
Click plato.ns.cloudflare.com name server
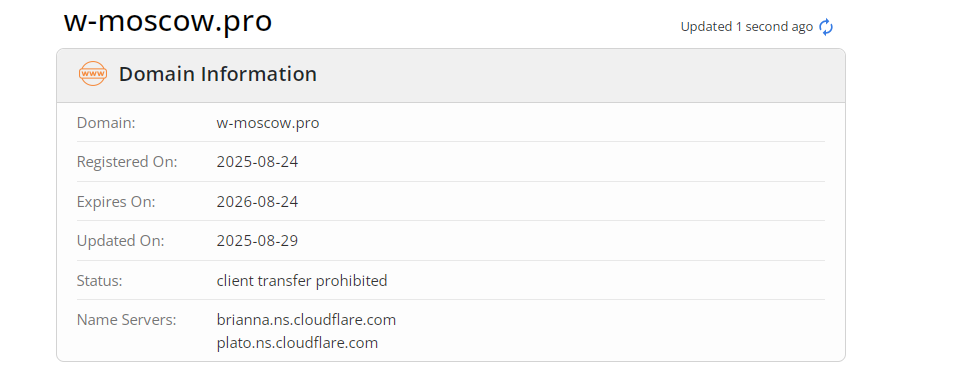(297, 343)
